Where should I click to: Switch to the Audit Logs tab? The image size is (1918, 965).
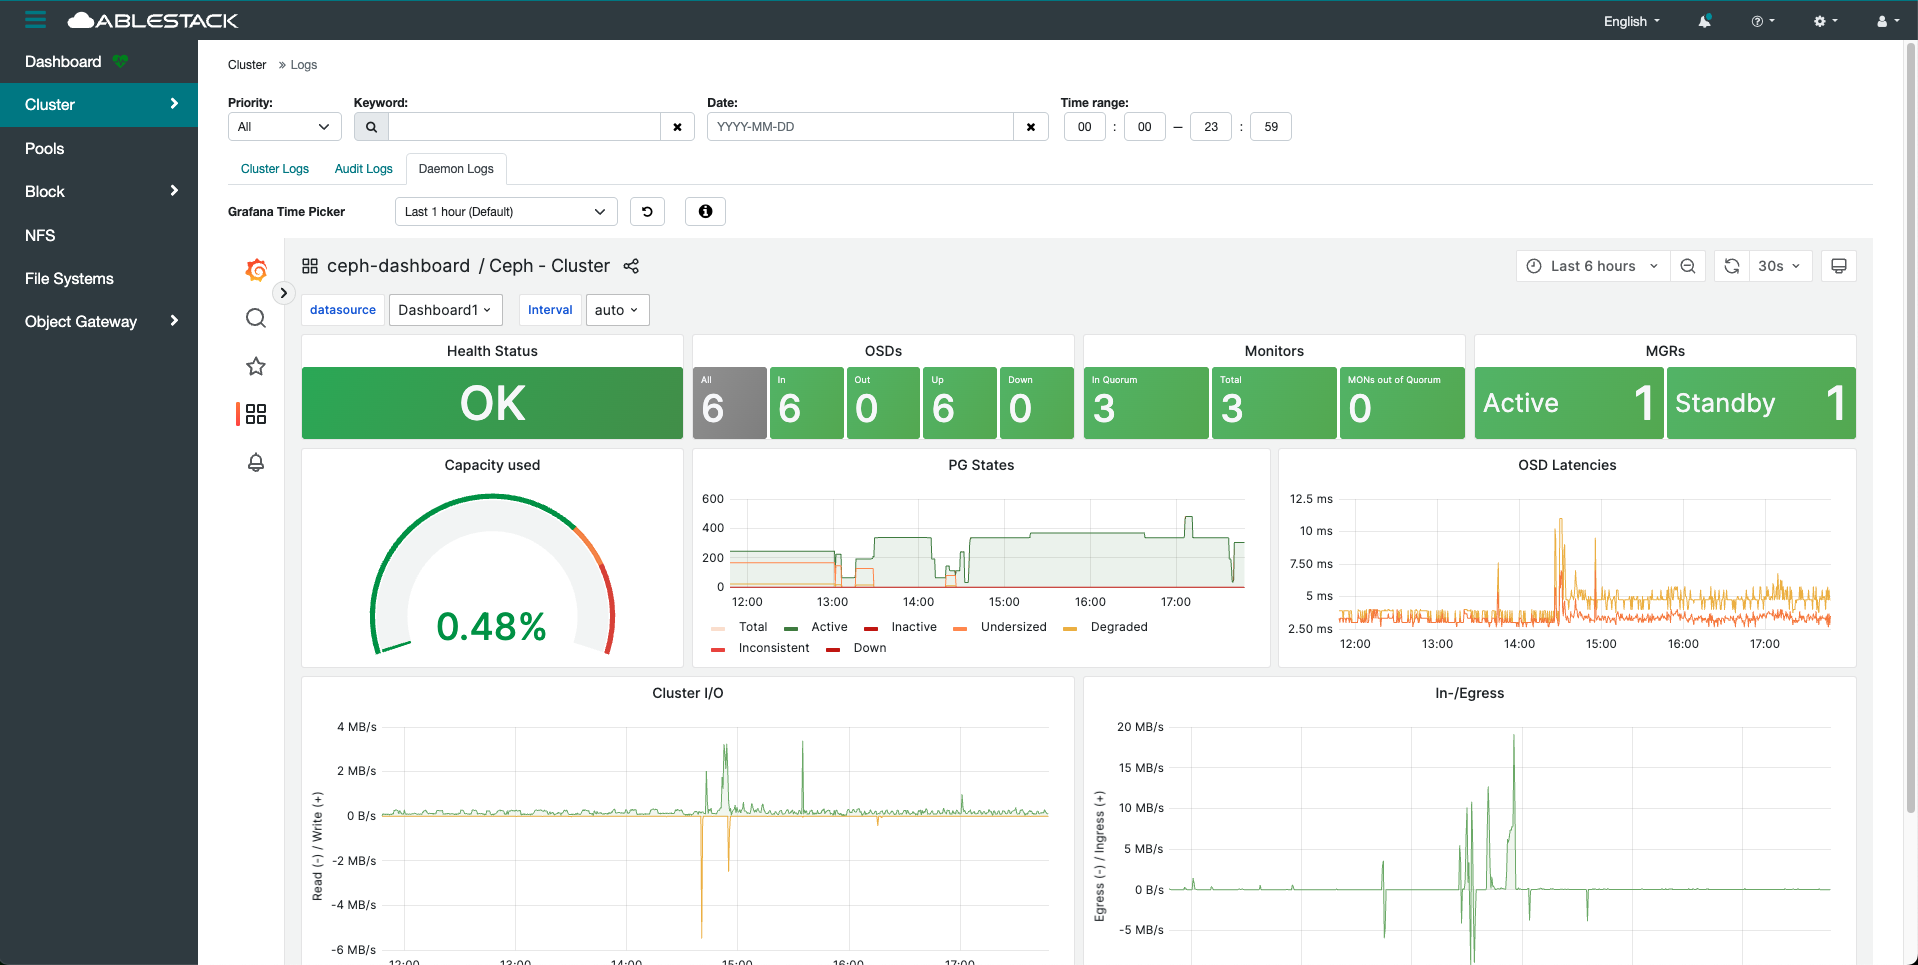click(363, 169)
